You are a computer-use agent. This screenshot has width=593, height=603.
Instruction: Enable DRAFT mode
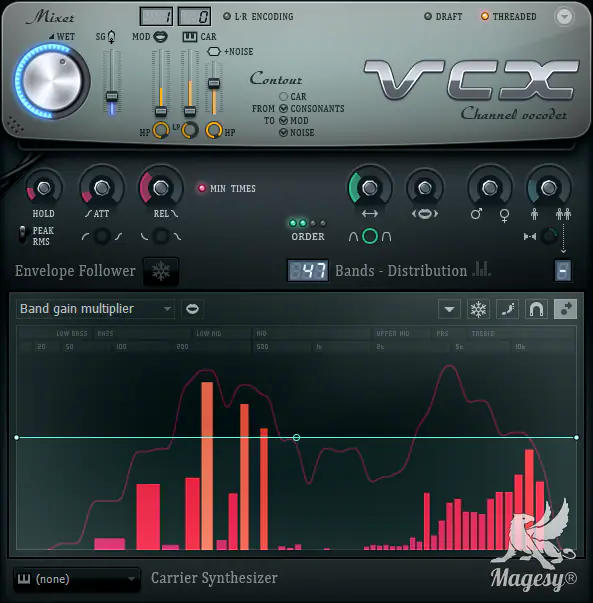click(x=443, y=17)
